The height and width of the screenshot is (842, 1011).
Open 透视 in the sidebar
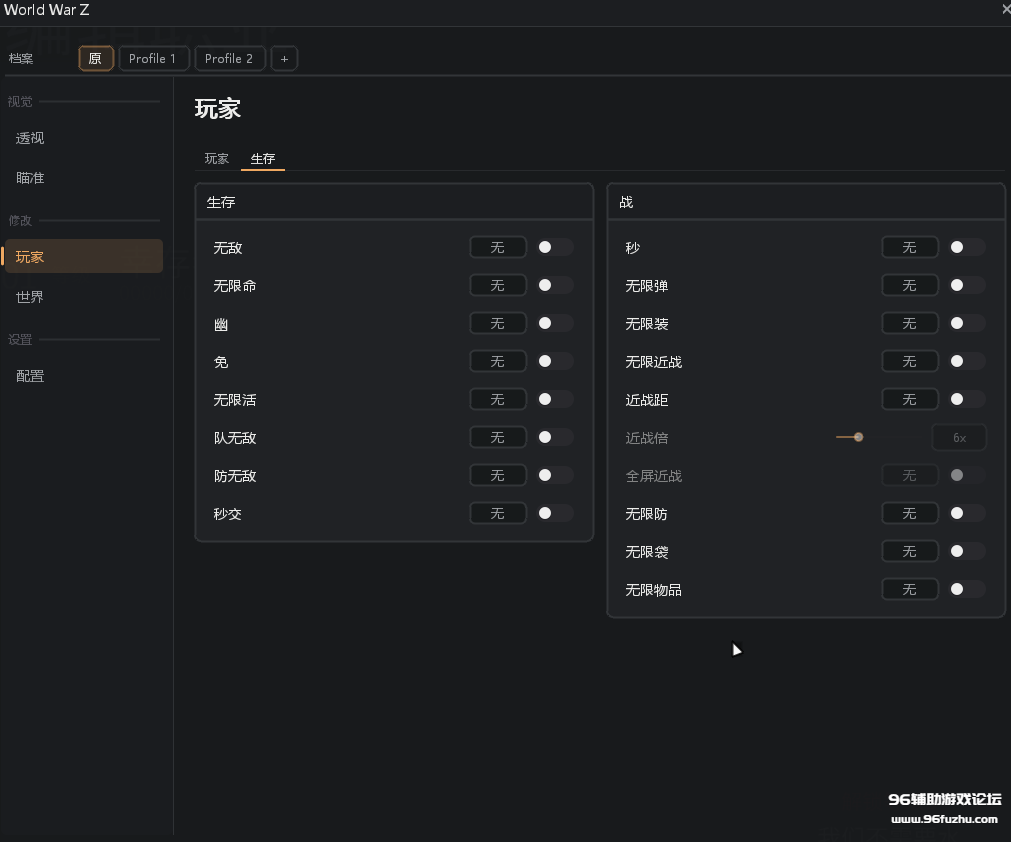tap(84, 138)
